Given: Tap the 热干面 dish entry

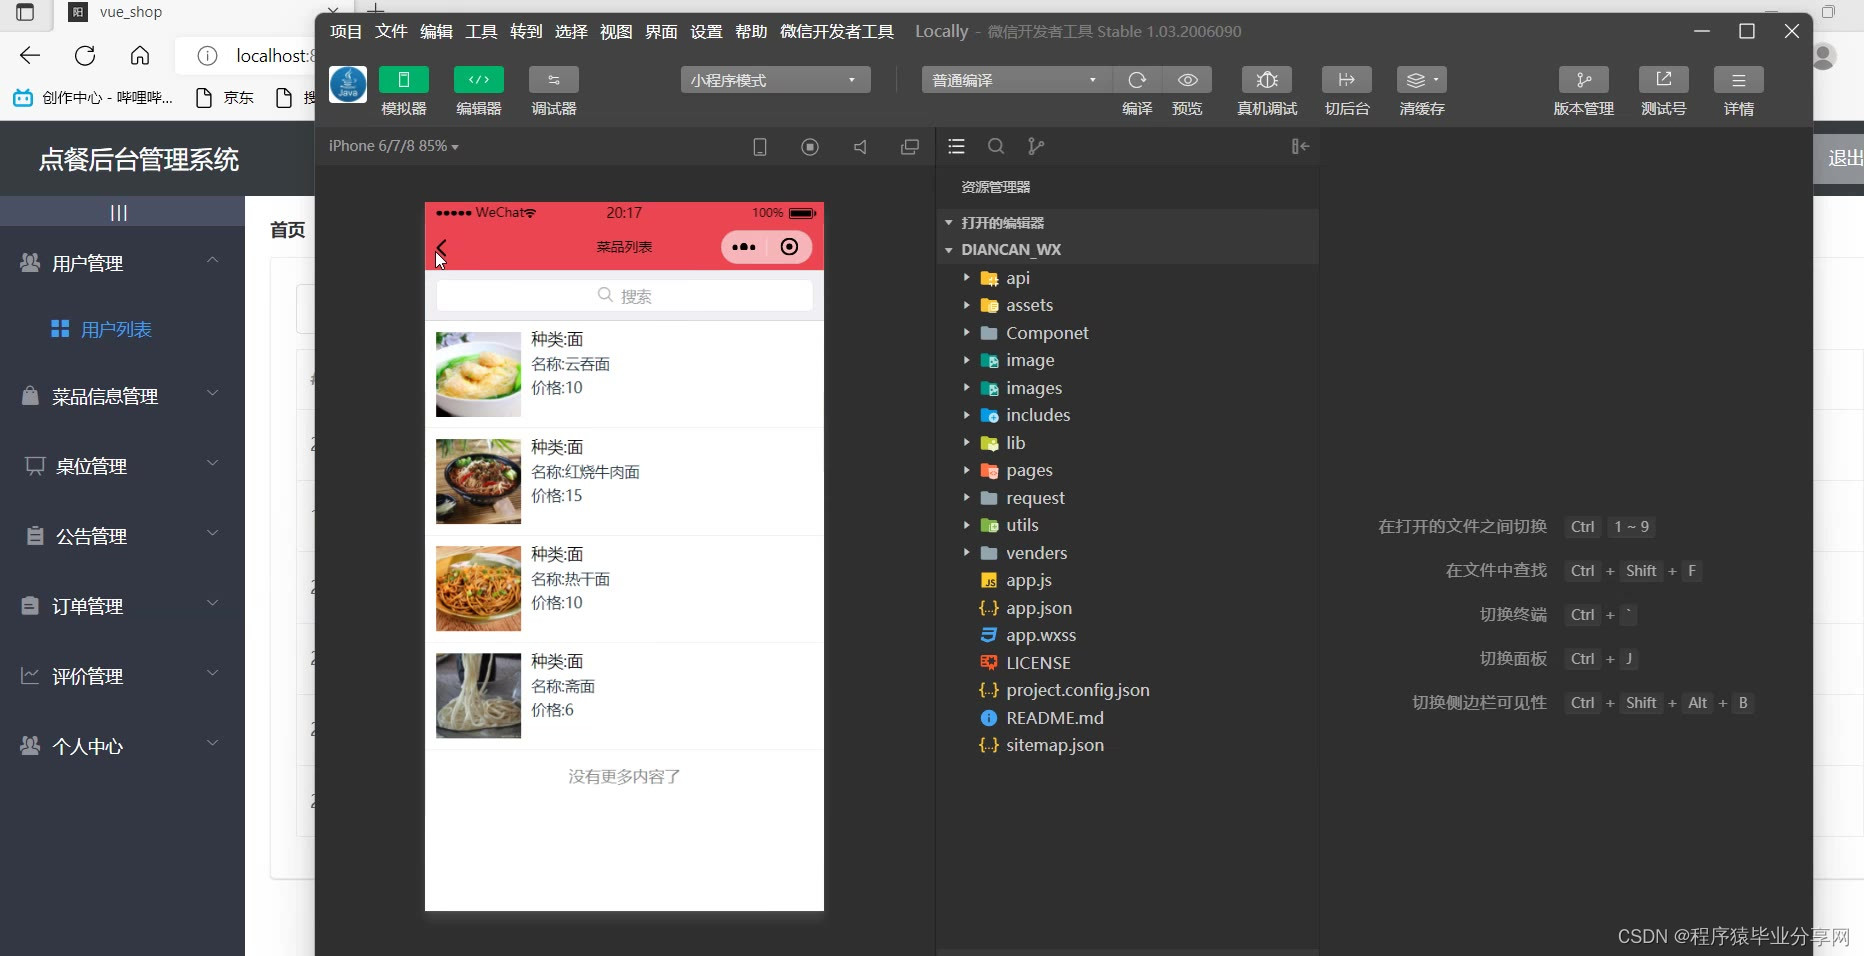Looking at the screenshot, I should point(624,589).
